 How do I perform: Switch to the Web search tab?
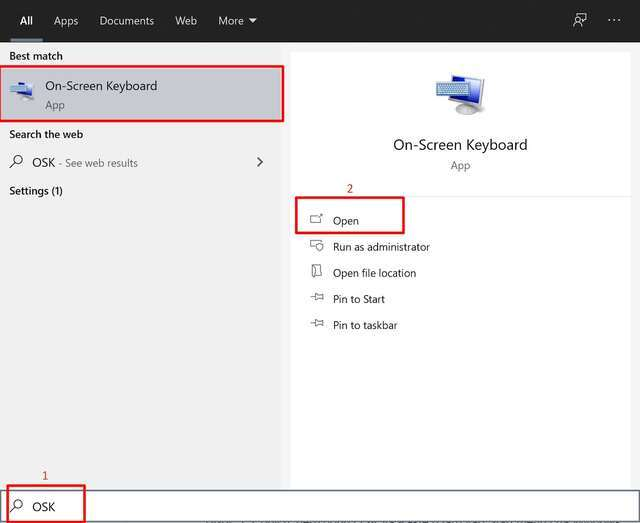click(186, 21)
